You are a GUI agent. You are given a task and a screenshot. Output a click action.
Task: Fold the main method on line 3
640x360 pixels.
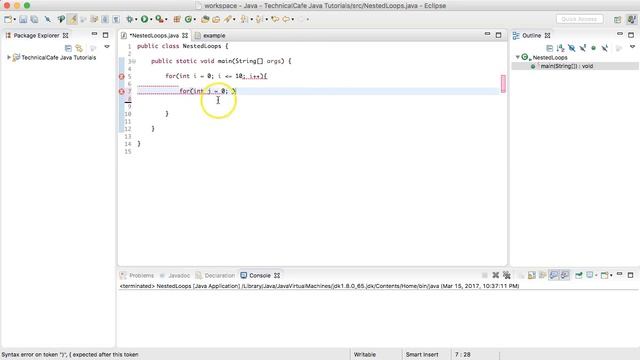click(134, 61)
